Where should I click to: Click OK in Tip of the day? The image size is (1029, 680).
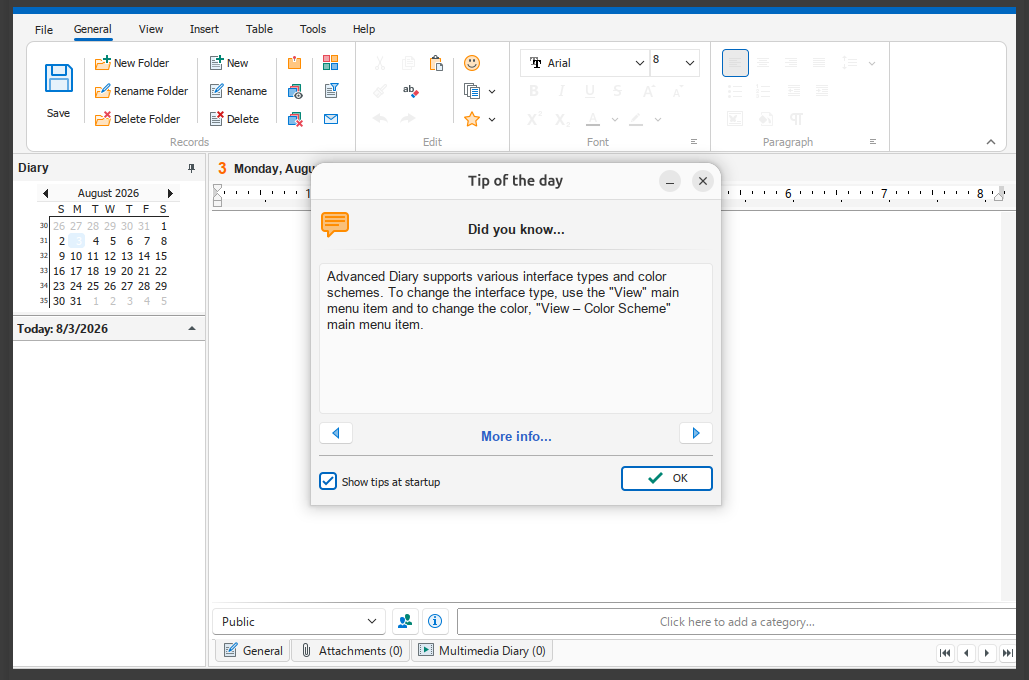point(667,478)
